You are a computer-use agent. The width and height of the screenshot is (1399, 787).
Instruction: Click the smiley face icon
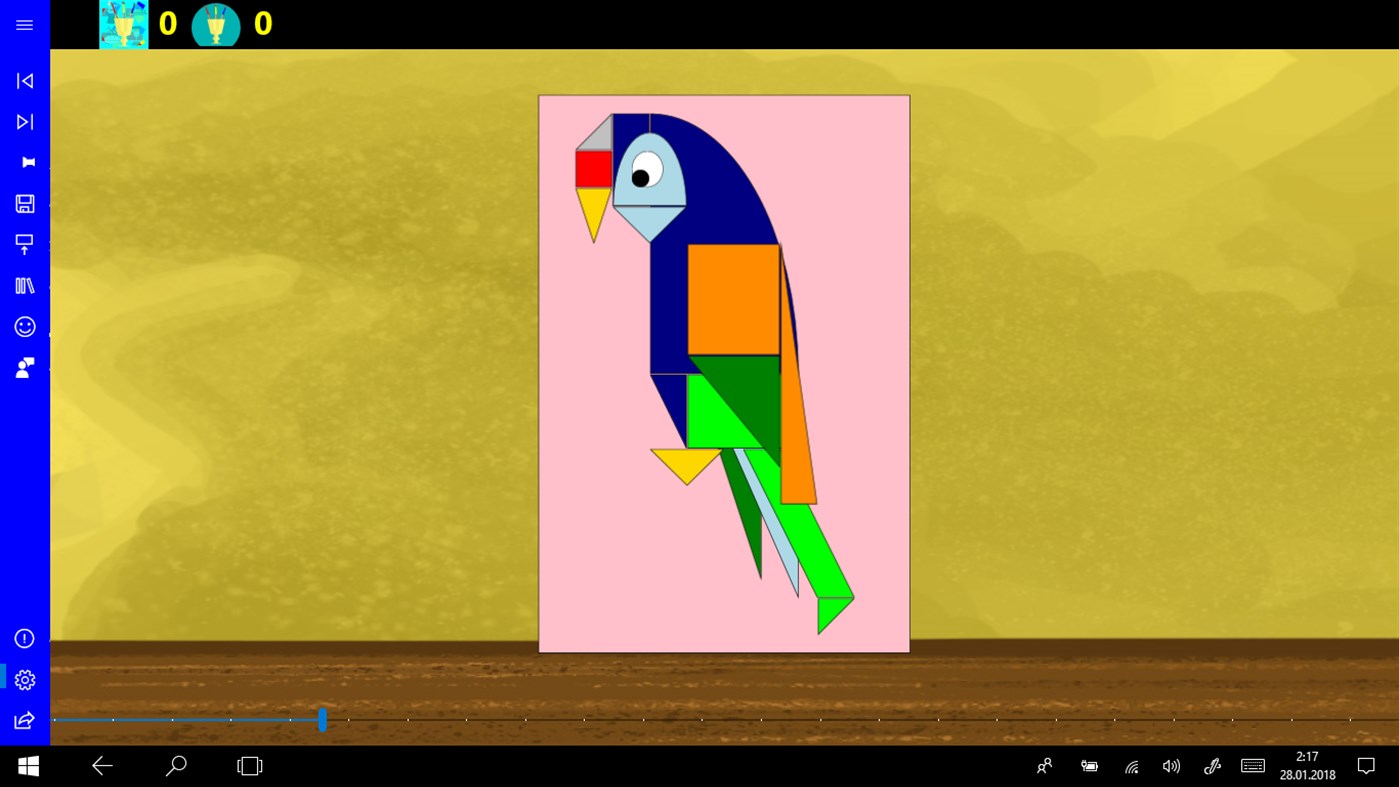[24, 326]
